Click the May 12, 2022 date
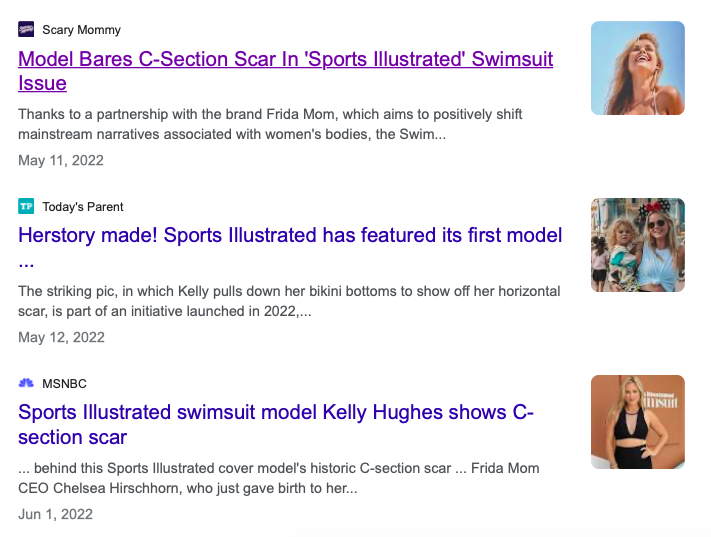This screenshot has height=537, width=711. pyautogui.click(x=61, y=338)
